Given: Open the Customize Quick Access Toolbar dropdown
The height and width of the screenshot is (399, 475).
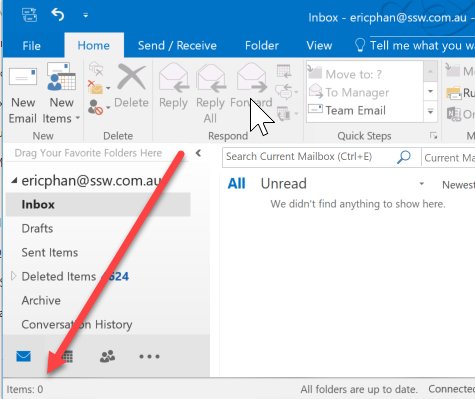Looking at the screenshot, I should tap(86, 15).
